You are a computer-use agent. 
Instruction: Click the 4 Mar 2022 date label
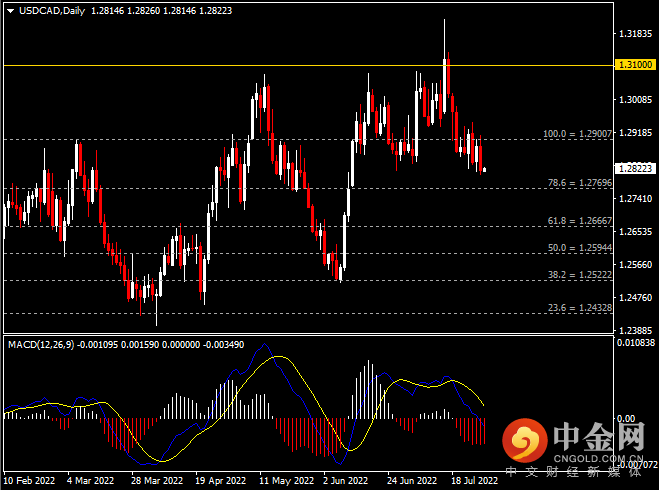(90, 480)
